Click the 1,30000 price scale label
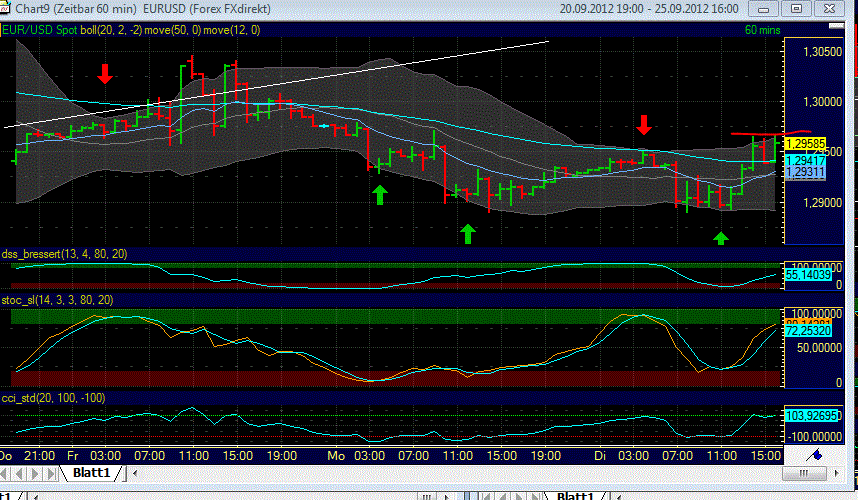 (x=822, y=102)
